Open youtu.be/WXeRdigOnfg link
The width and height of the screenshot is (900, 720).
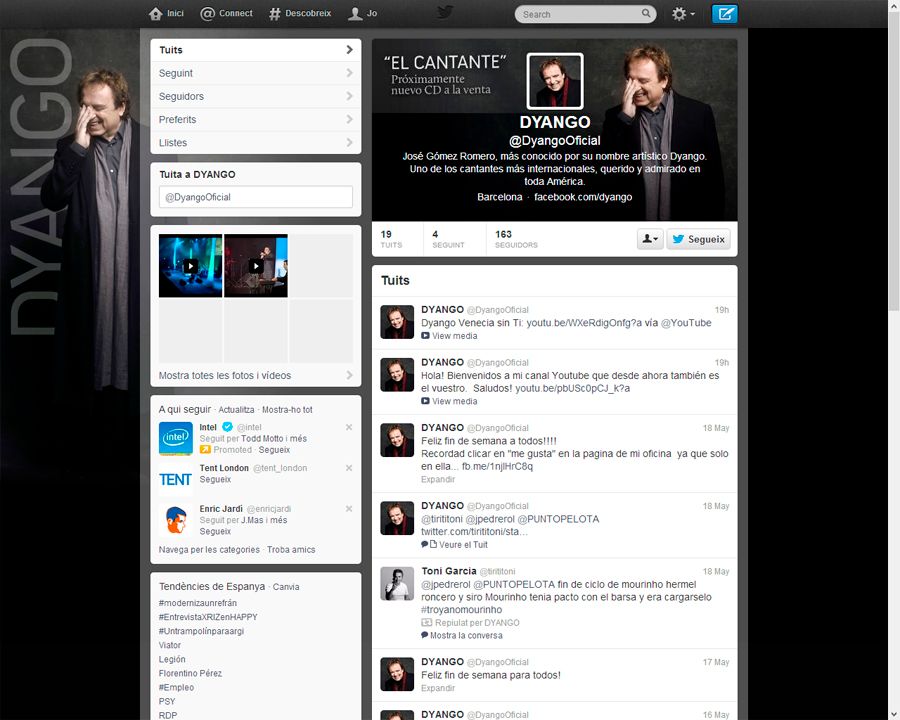584,323
